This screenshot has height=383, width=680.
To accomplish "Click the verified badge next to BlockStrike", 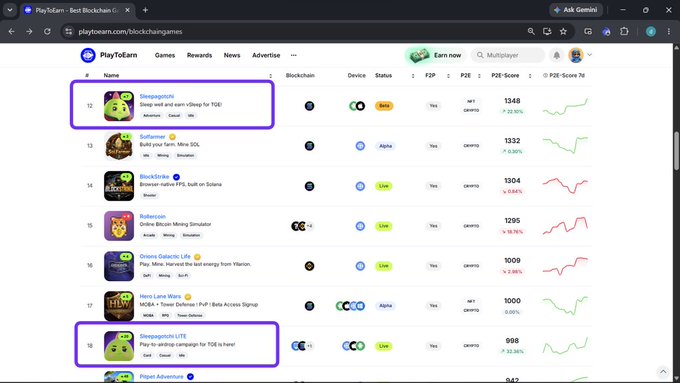I will pyautogui.click(x=177, y=177).
